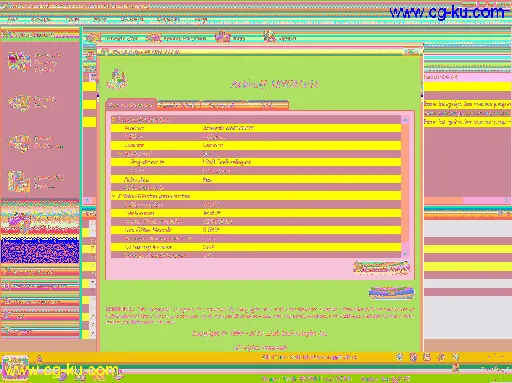Screen dimensions: 512x383
Task: Click the fourth toolbar icon in the main window
Action: [x=269, y=36]
